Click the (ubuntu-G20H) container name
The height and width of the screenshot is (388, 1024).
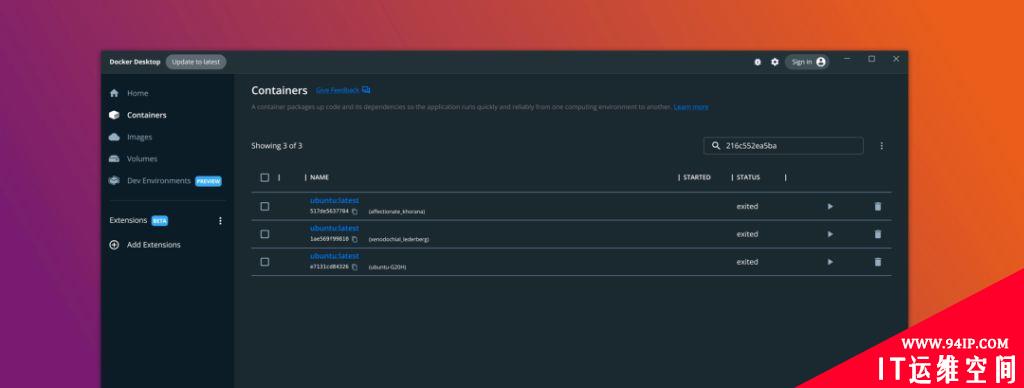pos(387,267)
